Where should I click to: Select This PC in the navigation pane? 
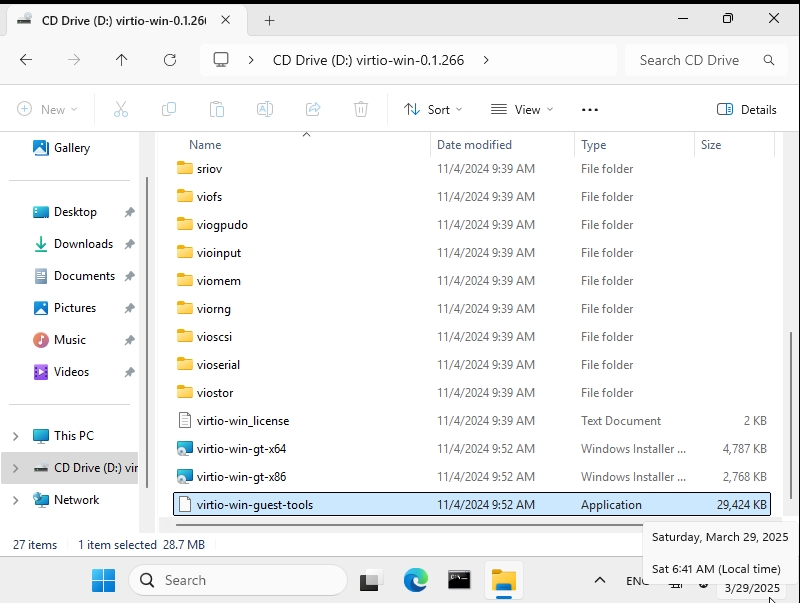click(x=63, y=436)
